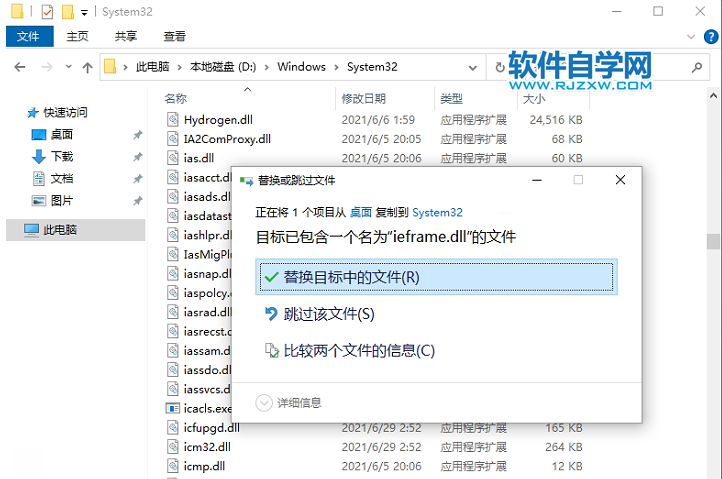Viewport: 722px width, 479px height.
Task: Click the Hydrogen.dll file icon
Action: 173,120
